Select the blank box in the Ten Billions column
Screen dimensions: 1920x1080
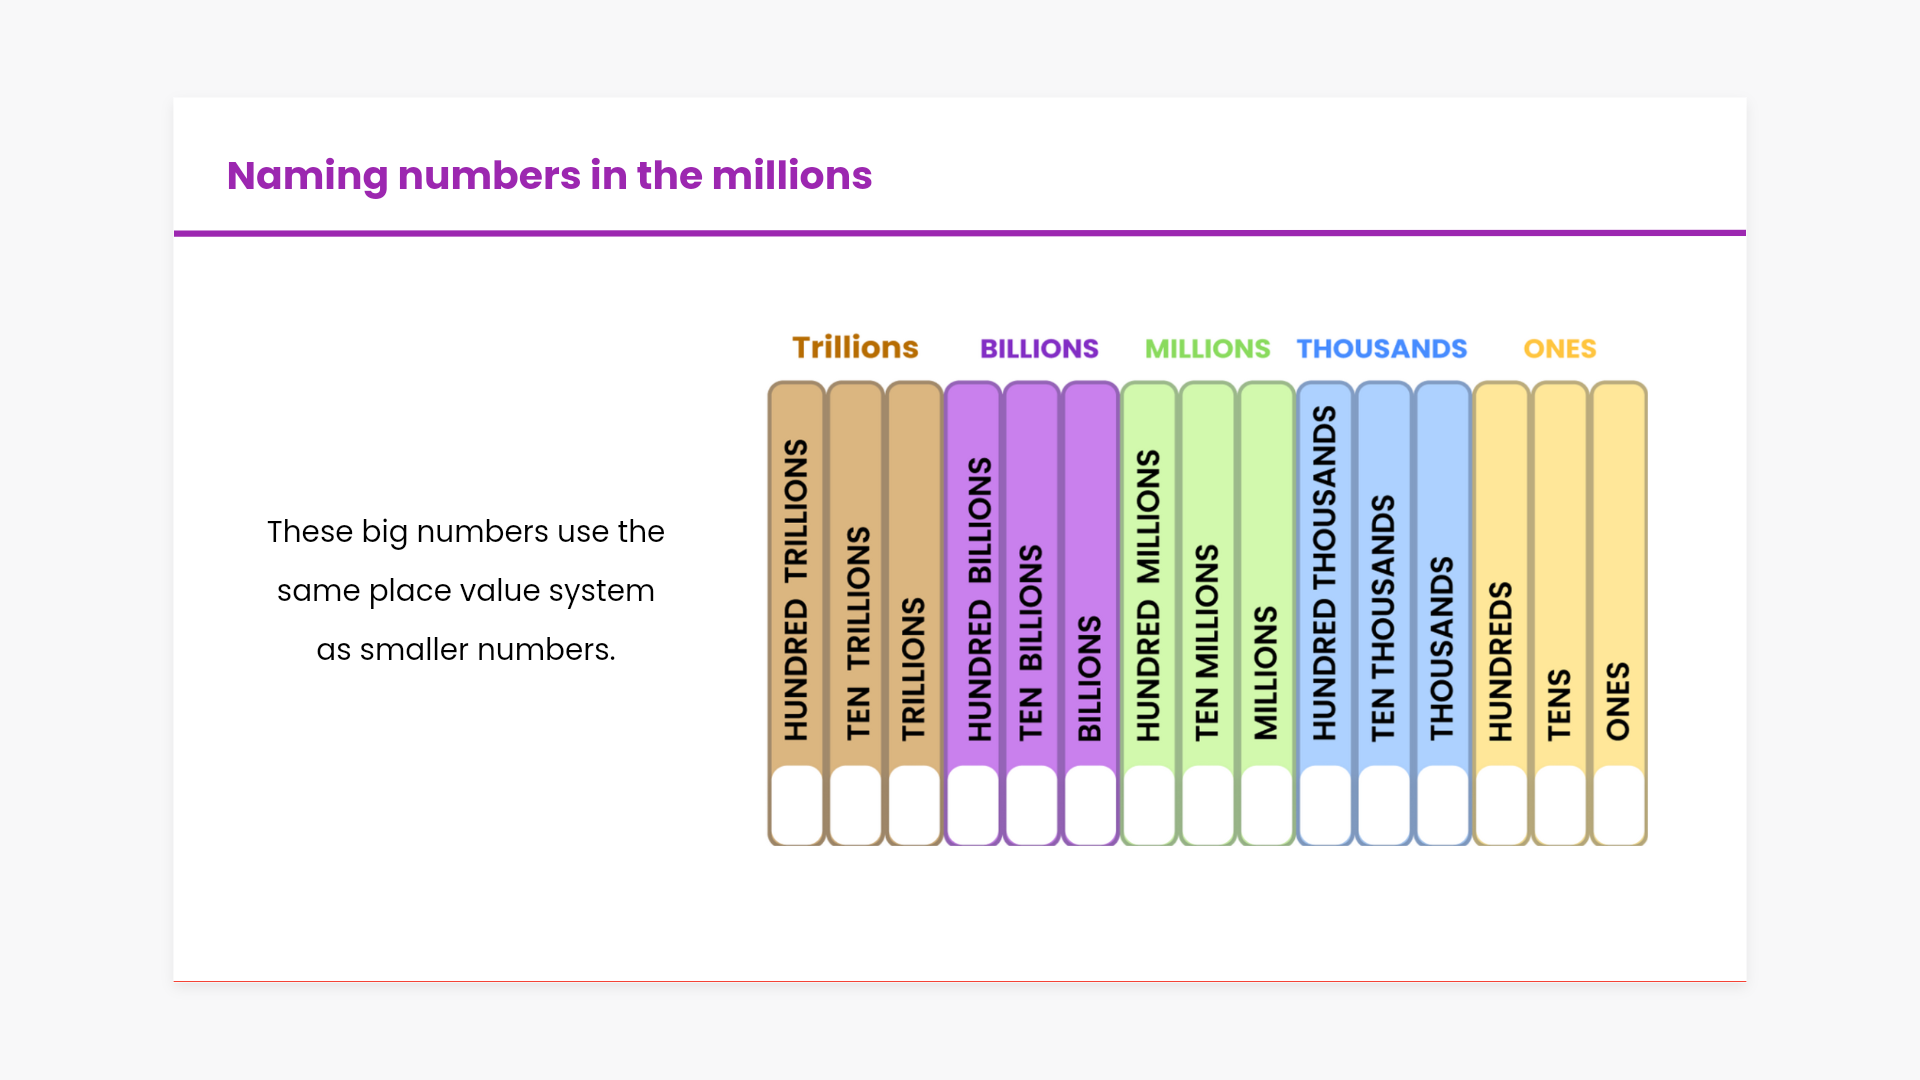pos(1032,805)
